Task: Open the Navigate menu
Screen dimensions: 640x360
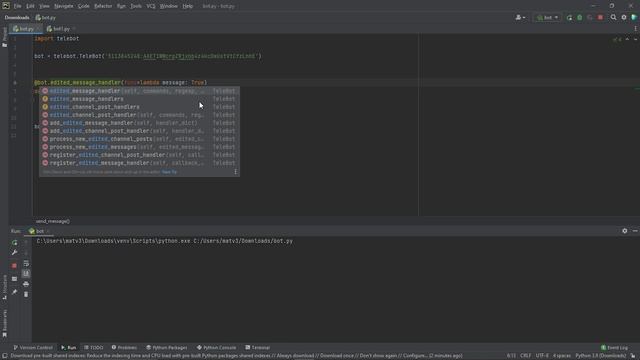Action: tap(64, 6)
